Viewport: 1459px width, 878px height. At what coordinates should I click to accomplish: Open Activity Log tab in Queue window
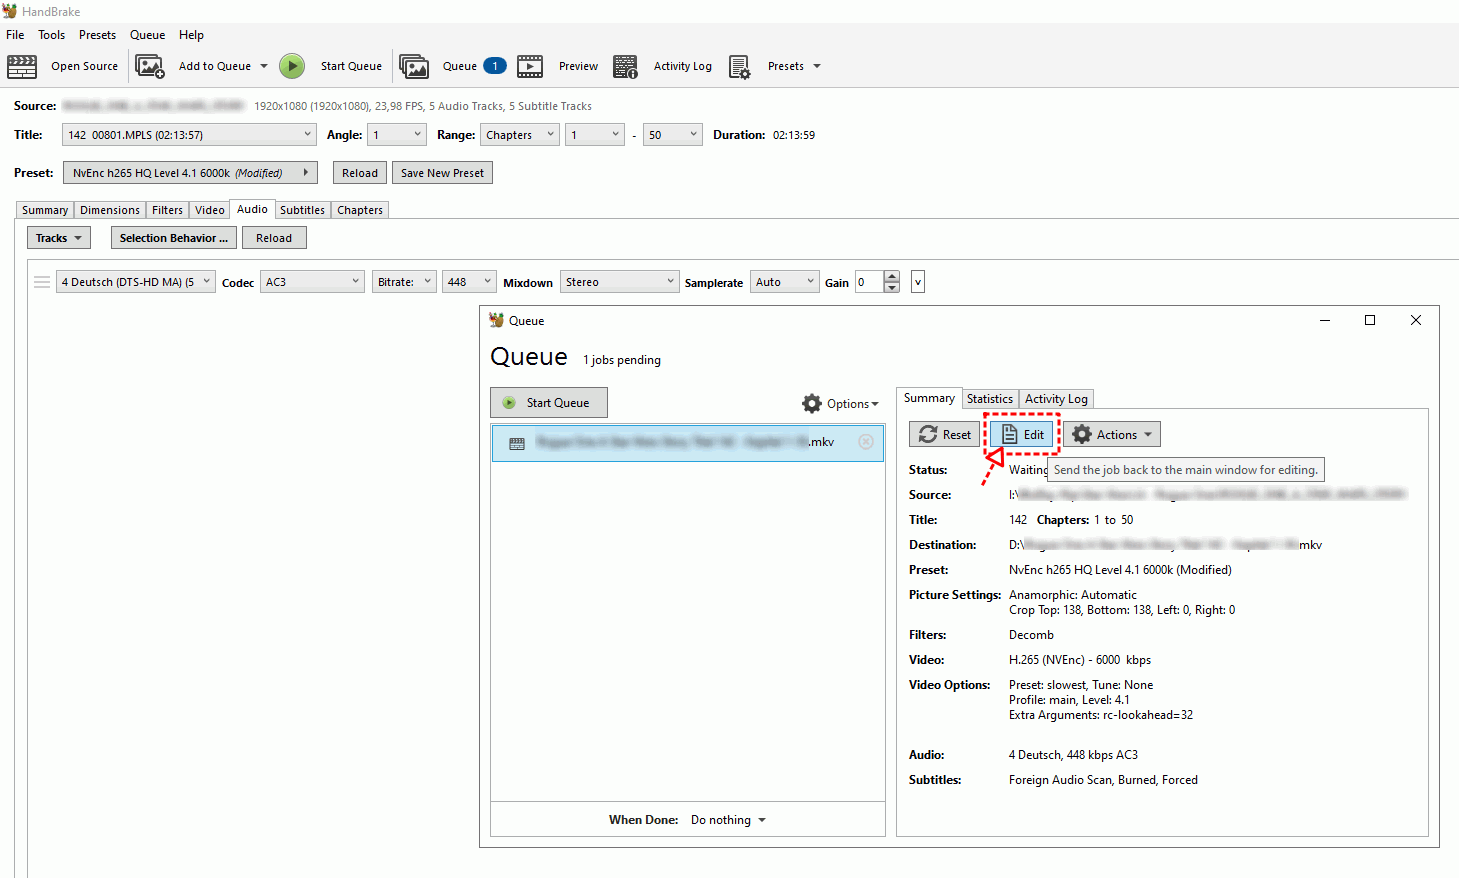pyautogui.click(x=1056, y=399)
